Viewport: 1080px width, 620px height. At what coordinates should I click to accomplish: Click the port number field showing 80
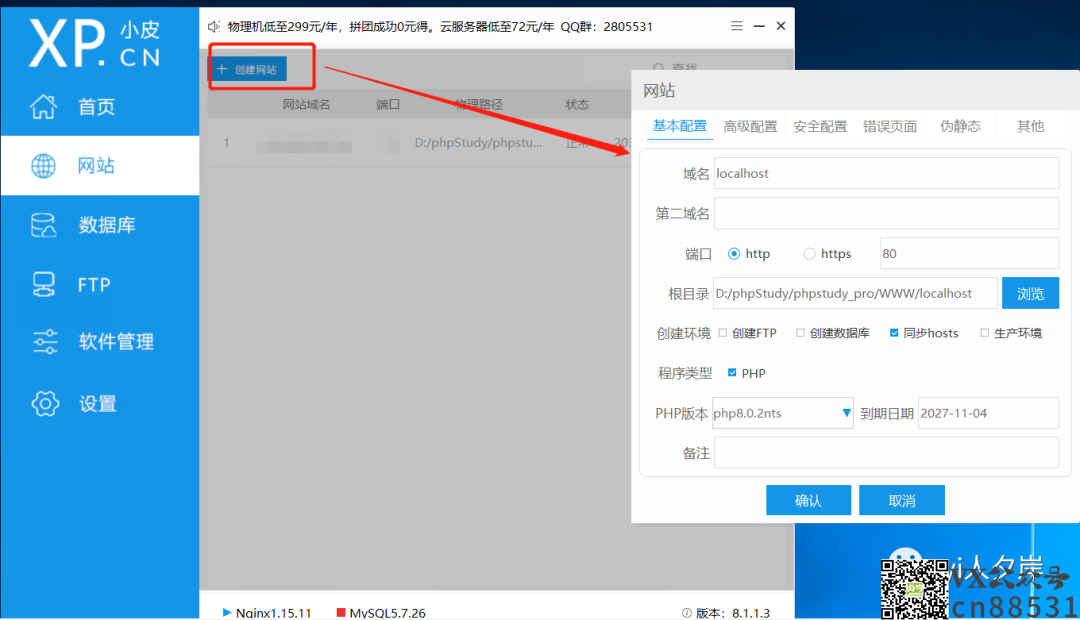[x=969, y=254]
